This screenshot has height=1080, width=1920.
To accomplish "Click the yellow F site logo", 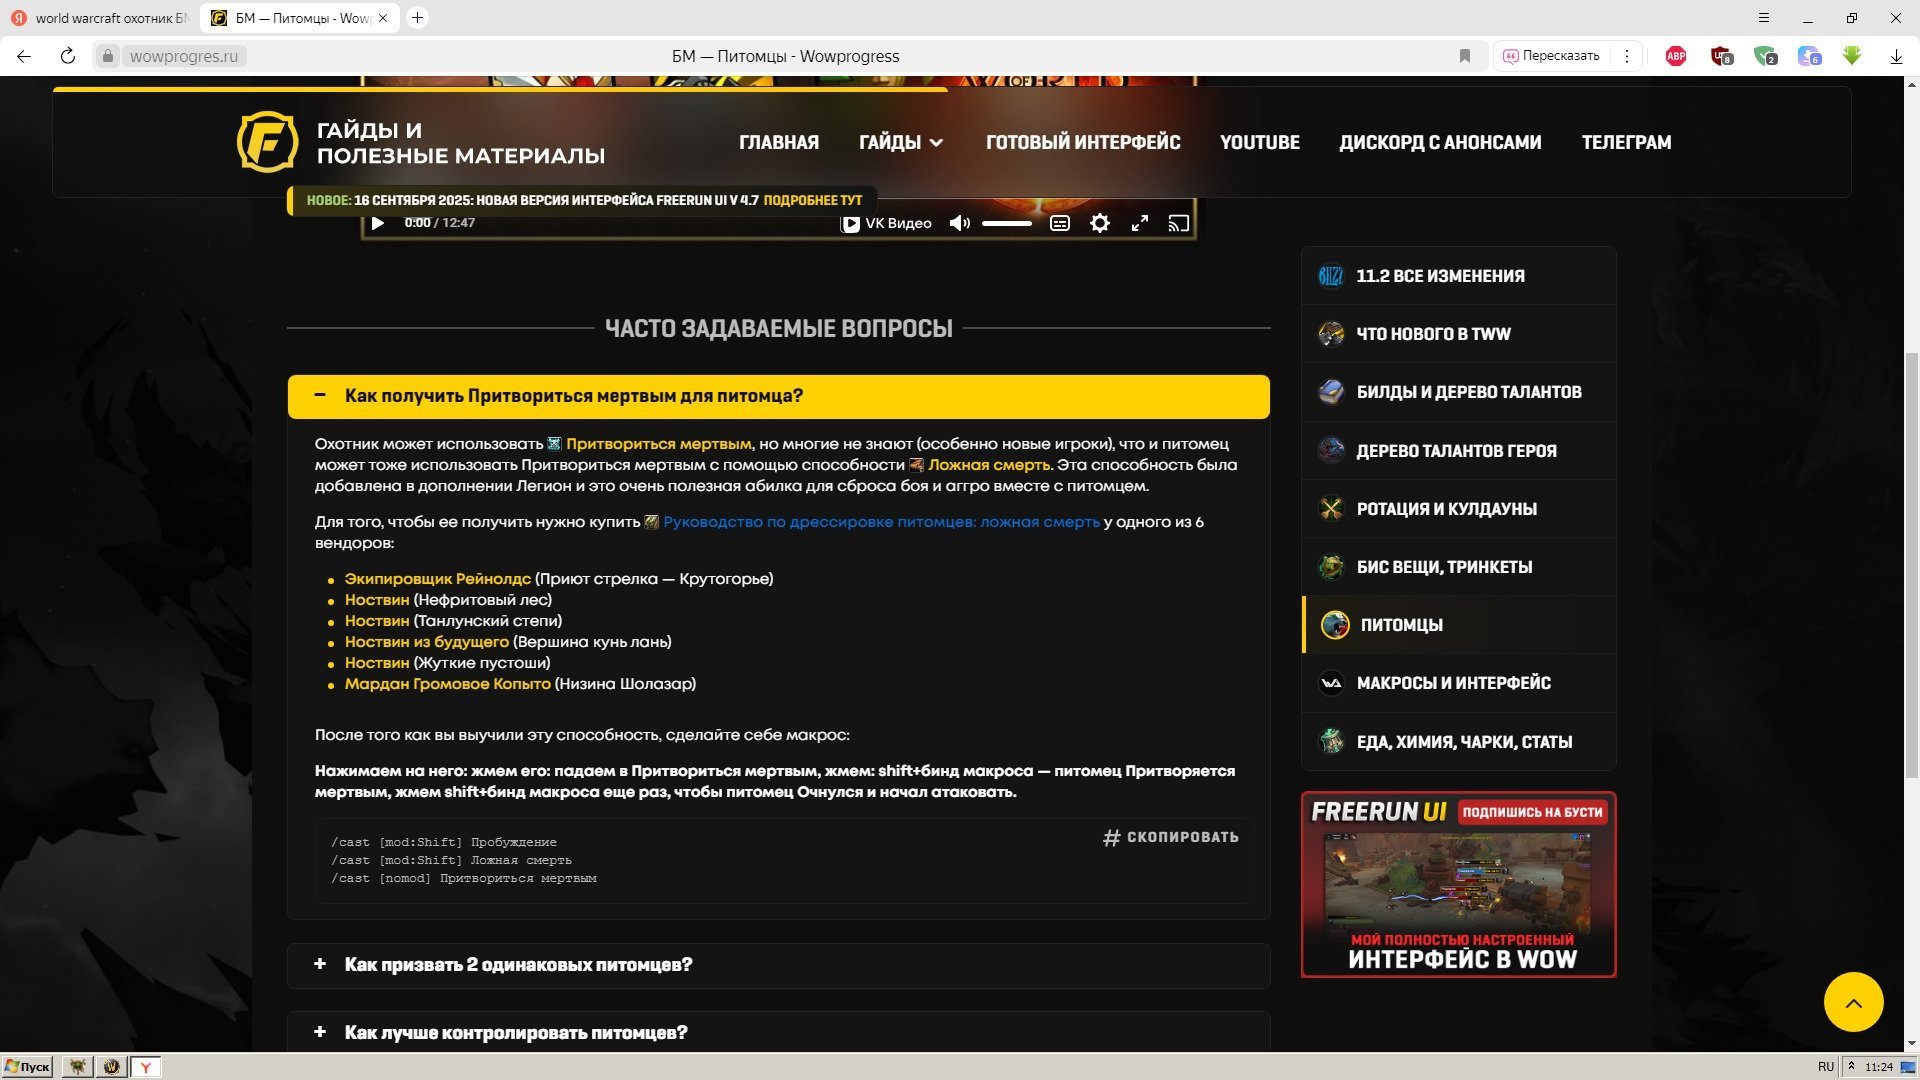I will (x=267, y=142).
